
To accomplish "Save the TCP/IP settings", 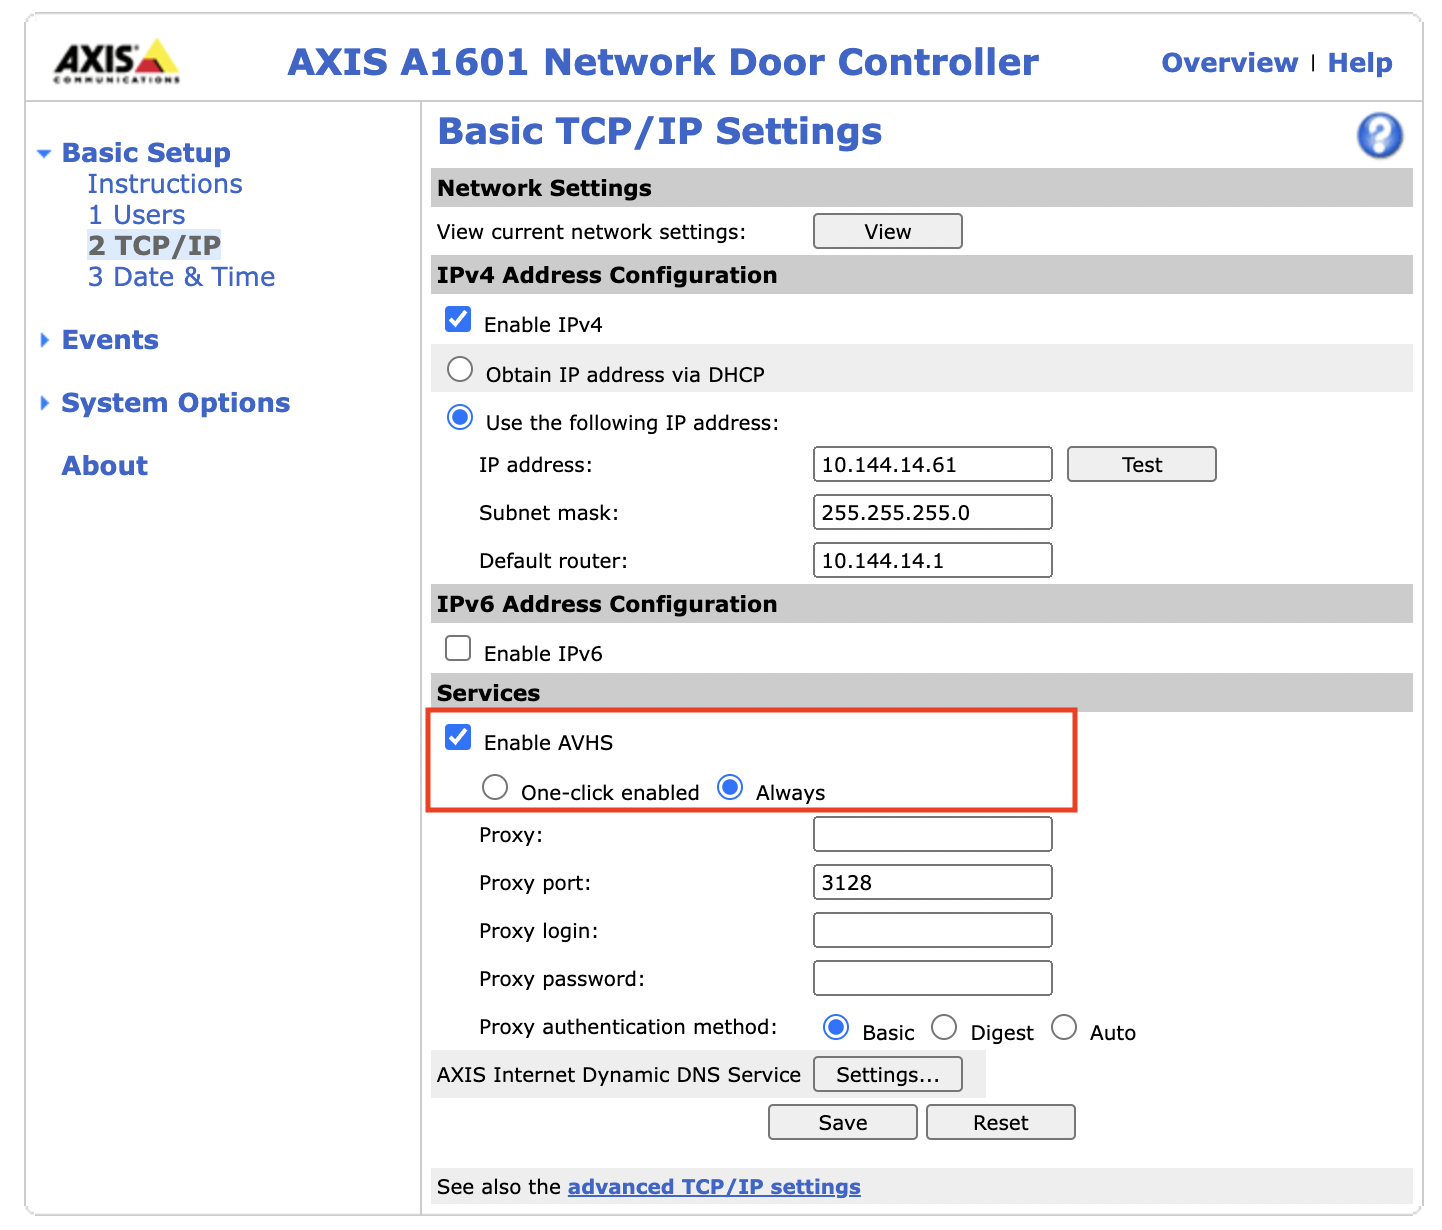I will click(843, 1122).
